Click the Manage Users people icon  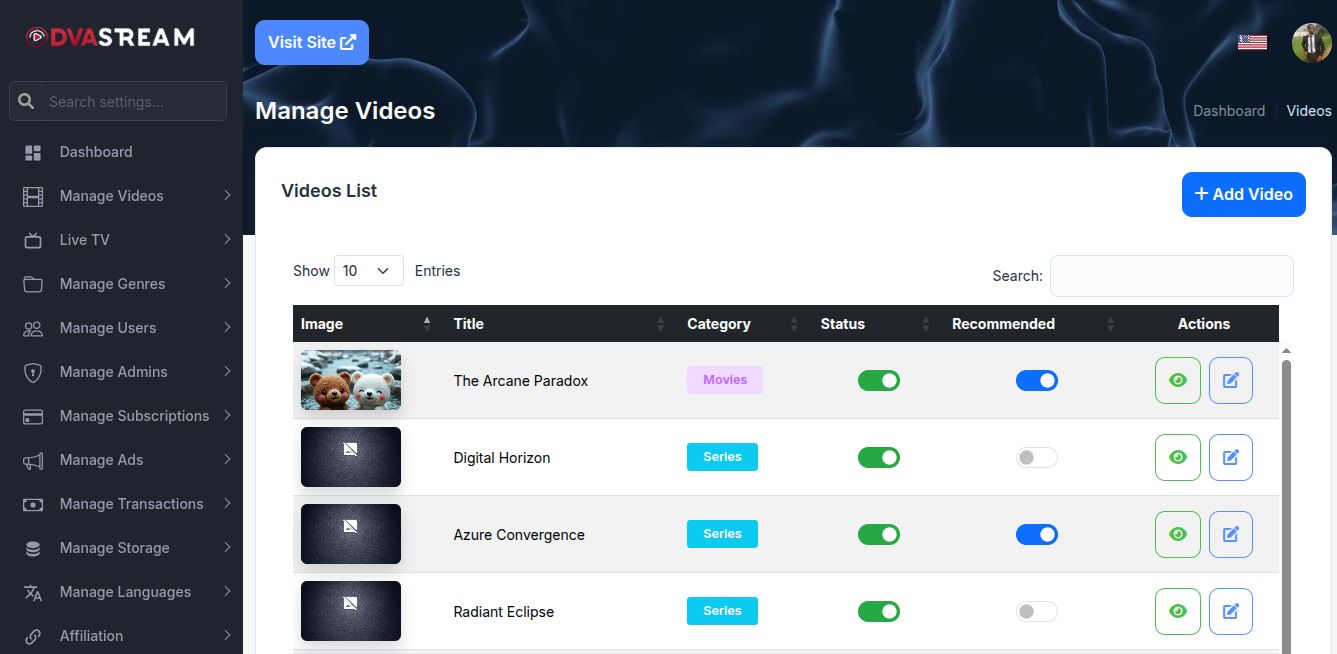[33, 328]
